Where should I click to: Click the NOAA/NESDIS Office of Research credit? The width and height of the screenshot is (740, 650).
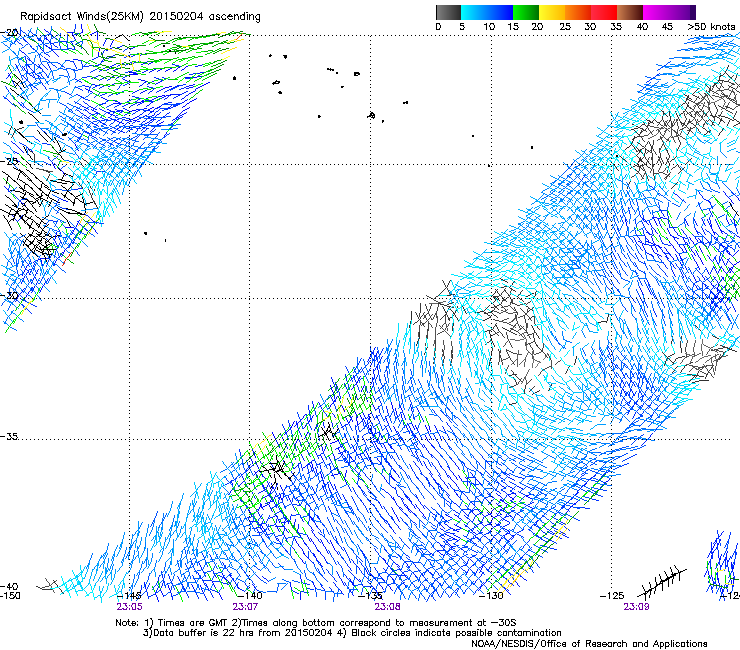pos(589,644)
